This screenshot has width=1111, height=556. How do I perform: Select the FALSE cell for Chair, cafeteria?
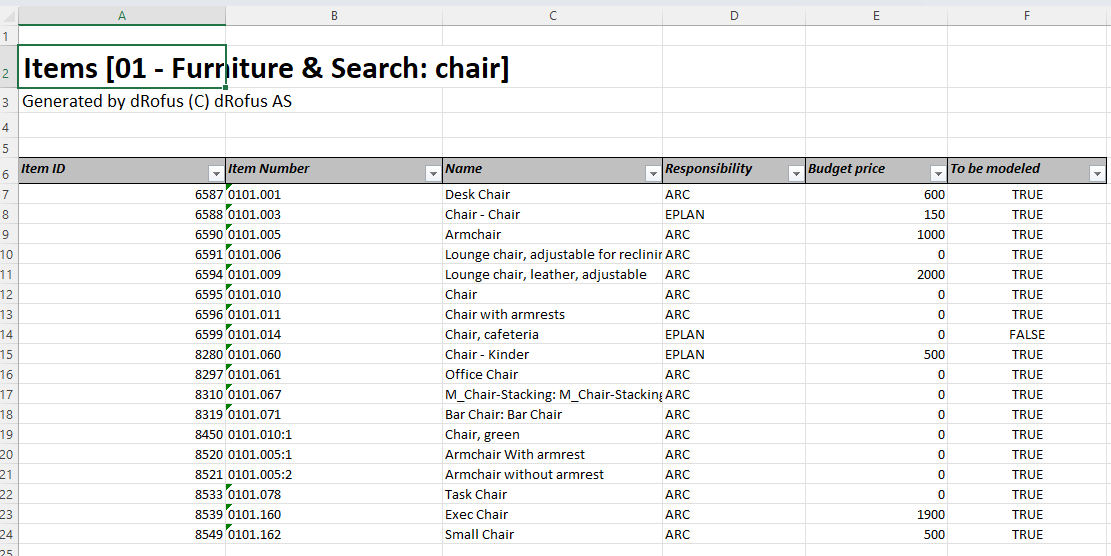tap(1027, 334)
